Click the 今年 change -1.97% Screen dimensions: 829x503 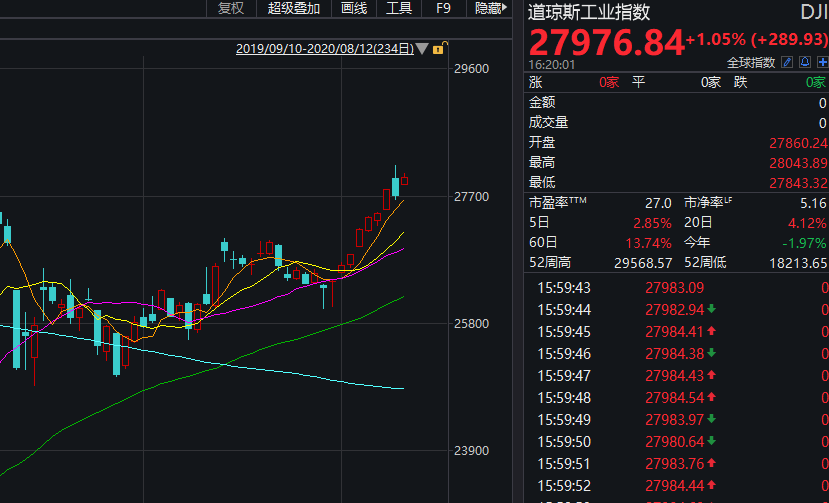pyautogui.click(x=804, y=243)
